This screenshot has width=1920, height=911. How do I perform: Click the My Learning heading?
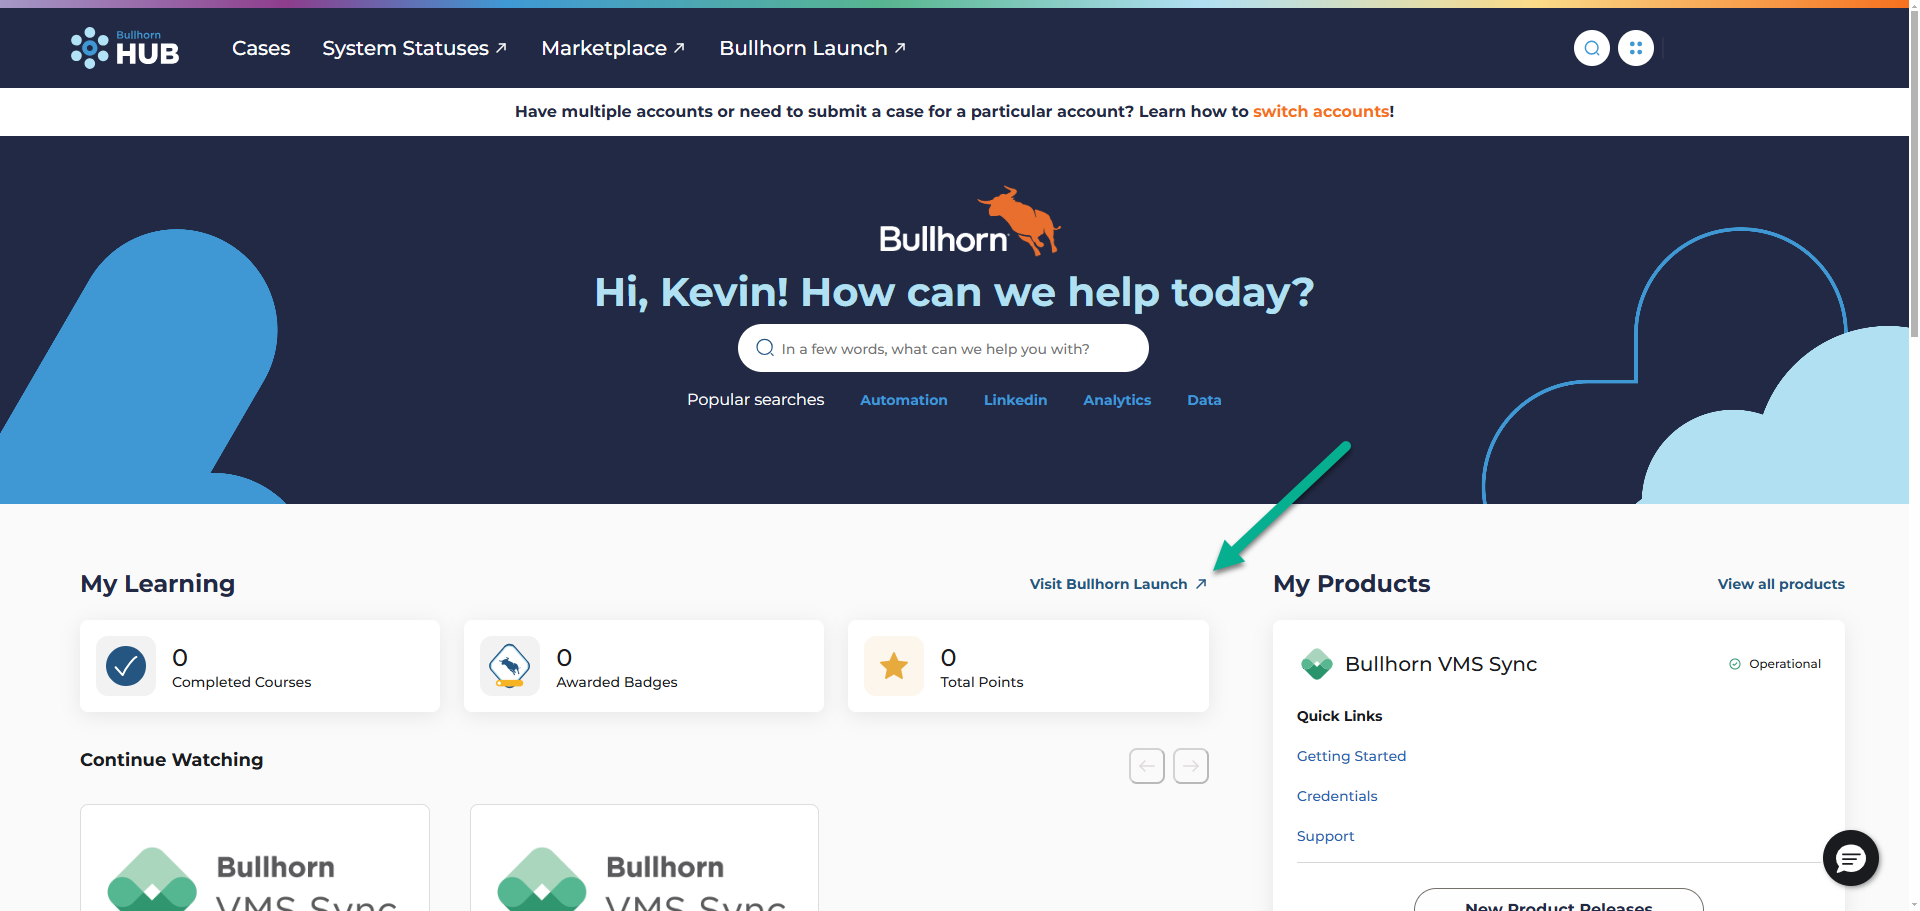click(x=158, y=584)
